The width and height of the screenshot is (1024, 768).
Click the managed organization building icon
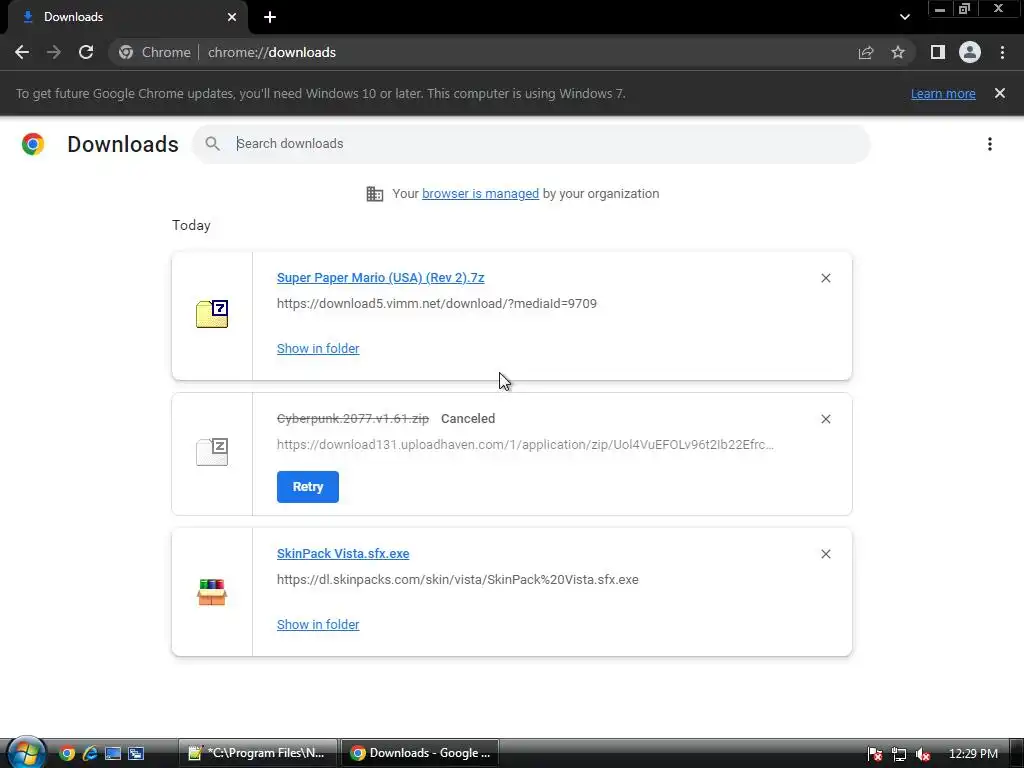(x=375, y=194)
